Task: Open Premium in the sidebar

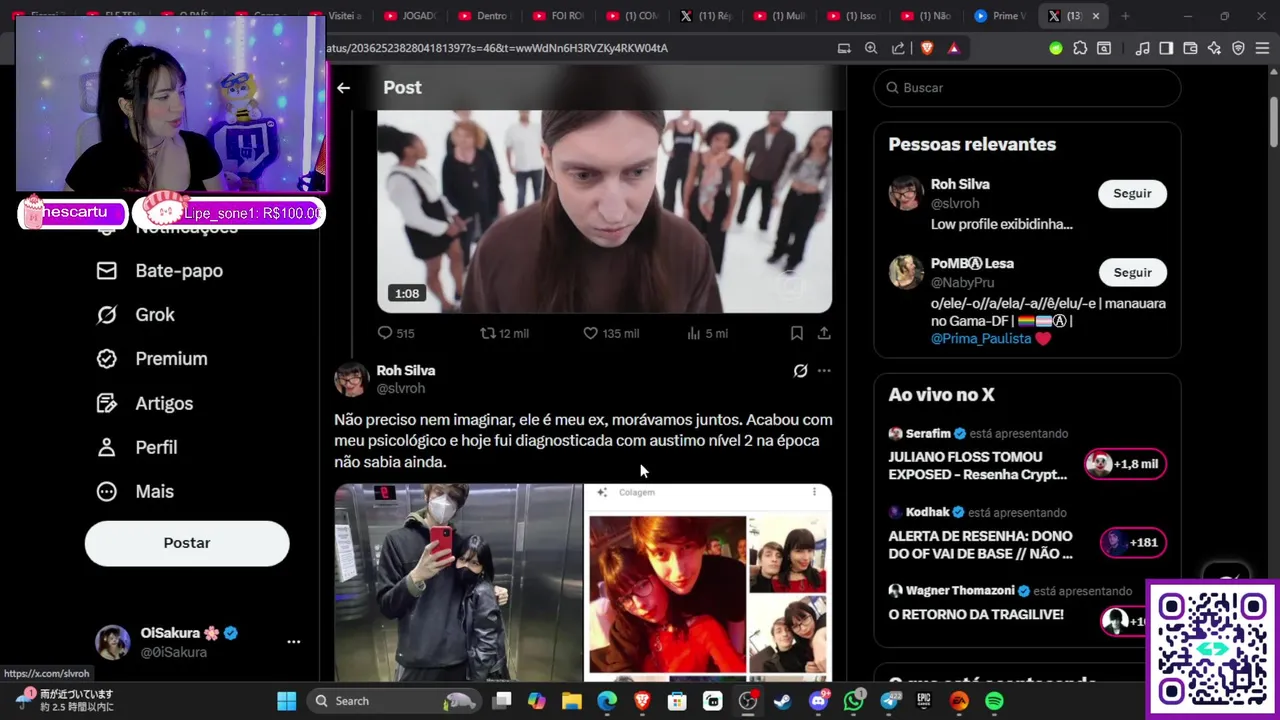Action: (152, 359)
